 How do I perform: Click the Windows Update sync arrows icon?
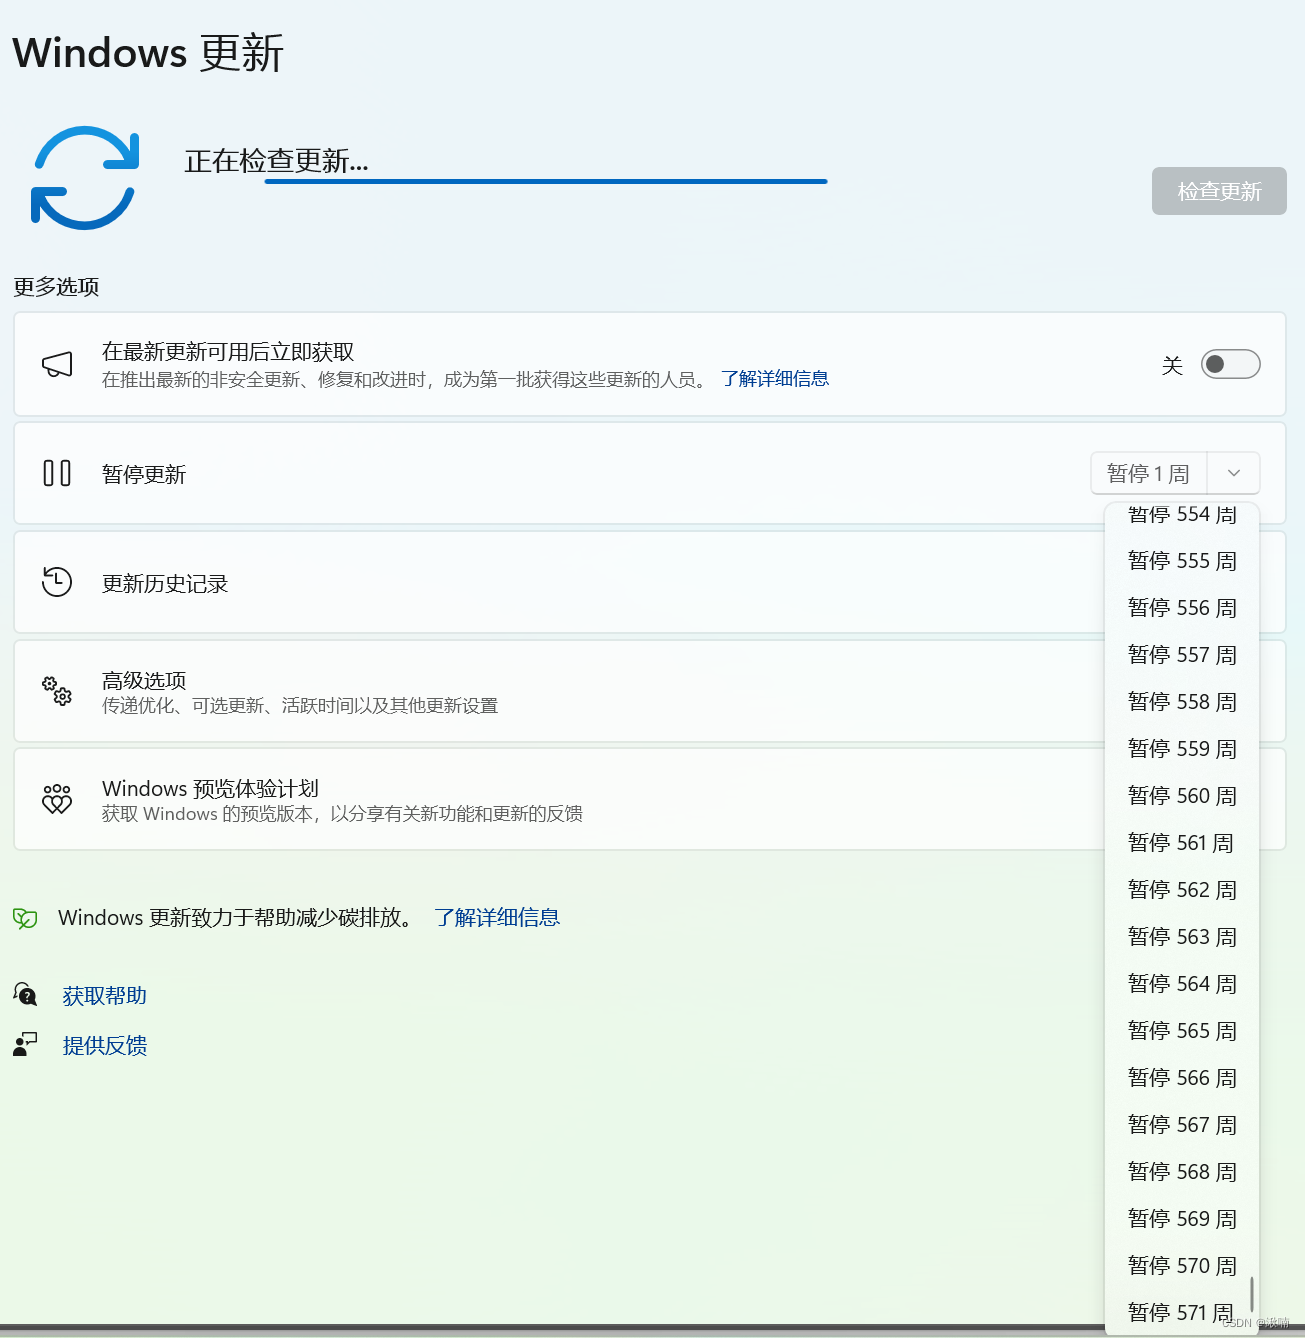[85, 178]
